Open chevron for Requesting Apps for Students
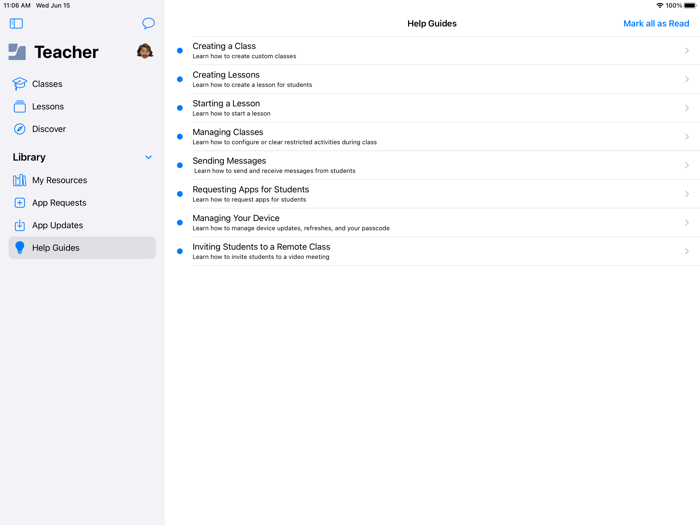This screenshot has width=700, height=525. pyautogui.click(x=687, y=194)
